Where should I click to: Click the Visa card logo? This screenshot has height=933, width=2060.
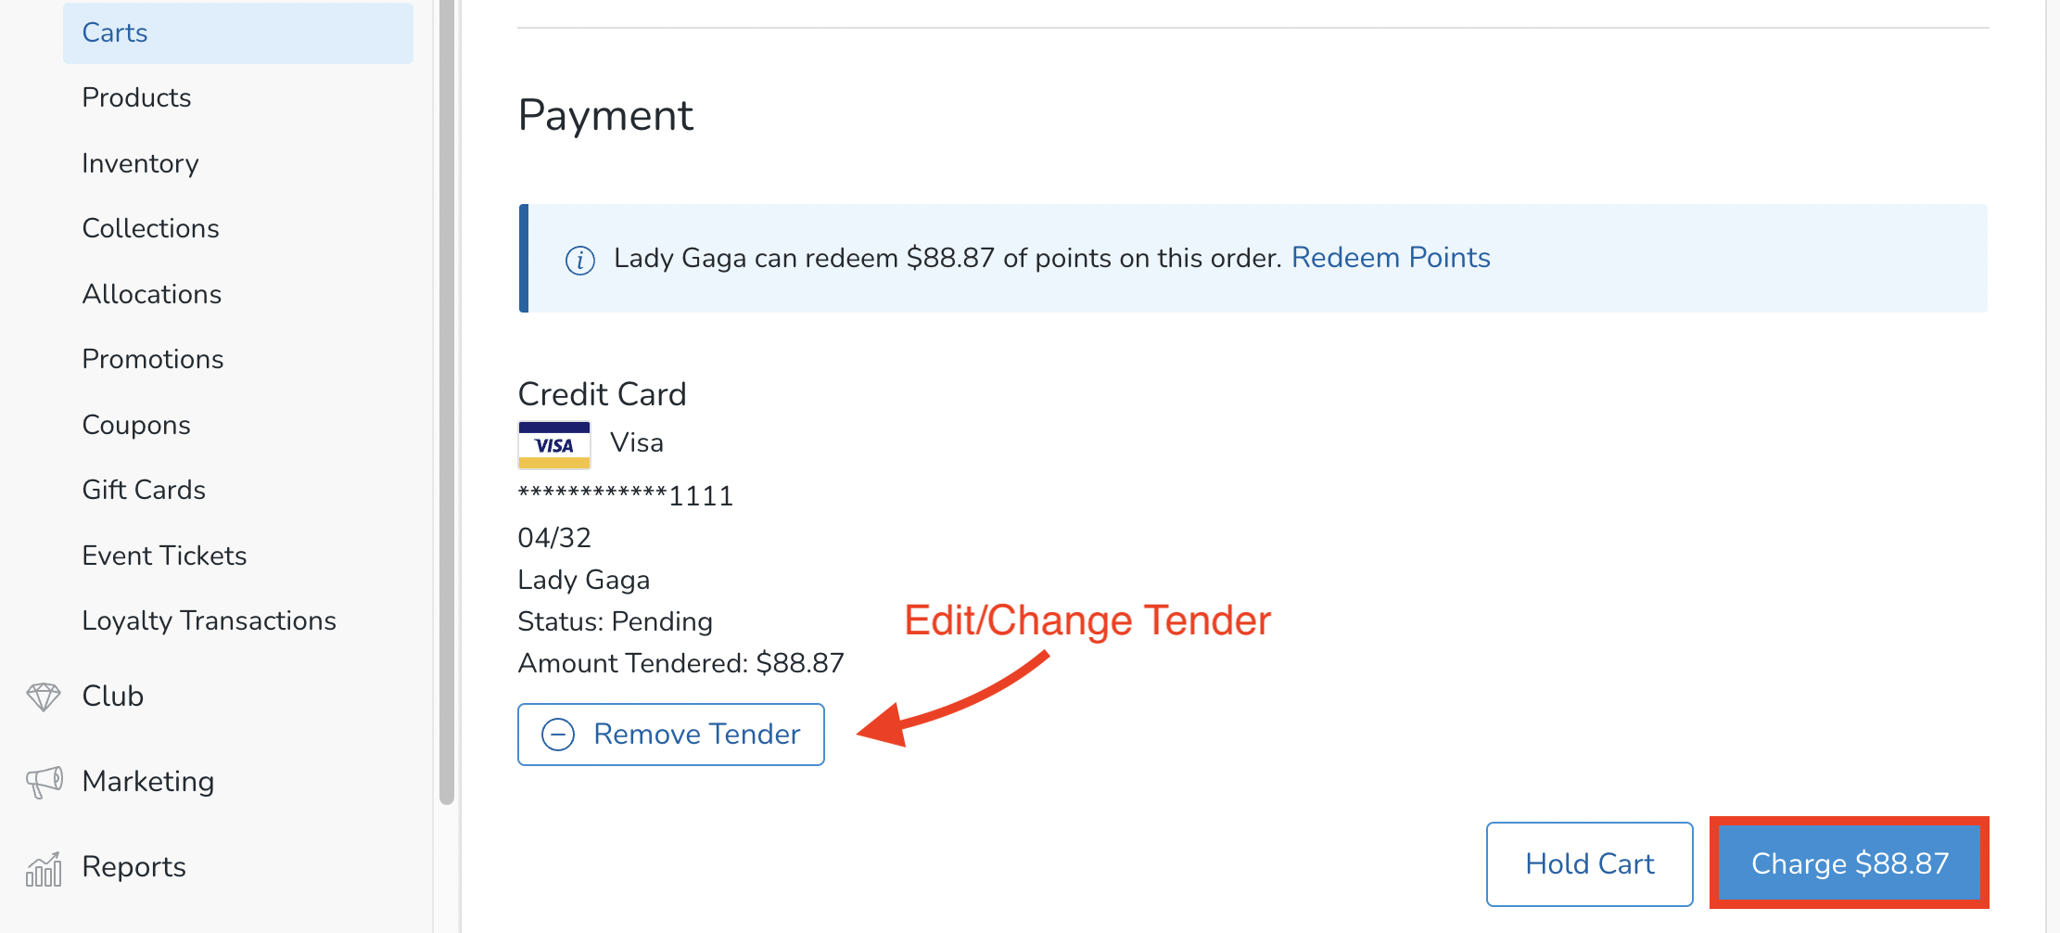tap(554, 444)
